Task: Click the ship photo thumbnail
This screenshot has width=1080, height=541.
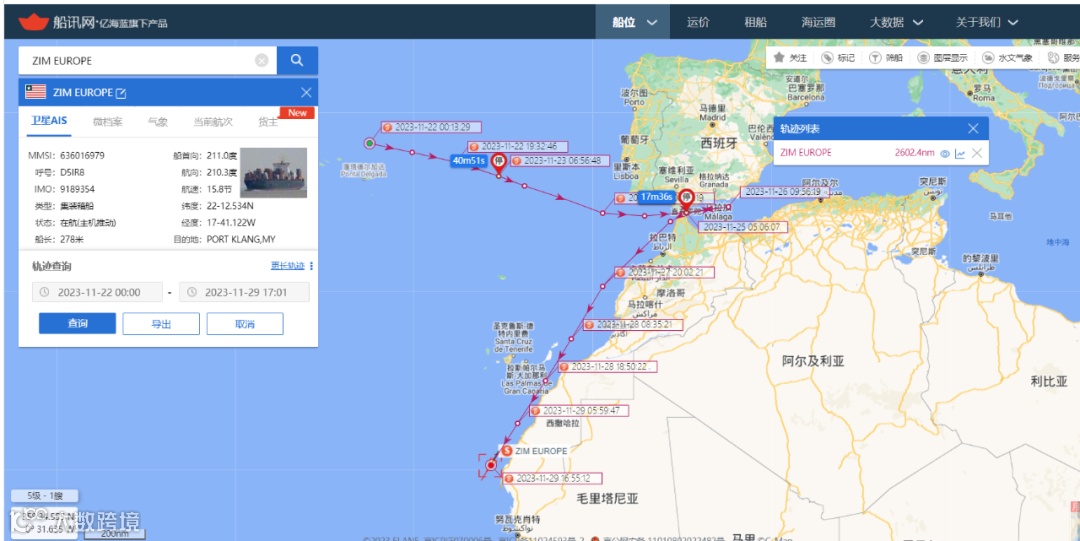Action: click(273, 172)
